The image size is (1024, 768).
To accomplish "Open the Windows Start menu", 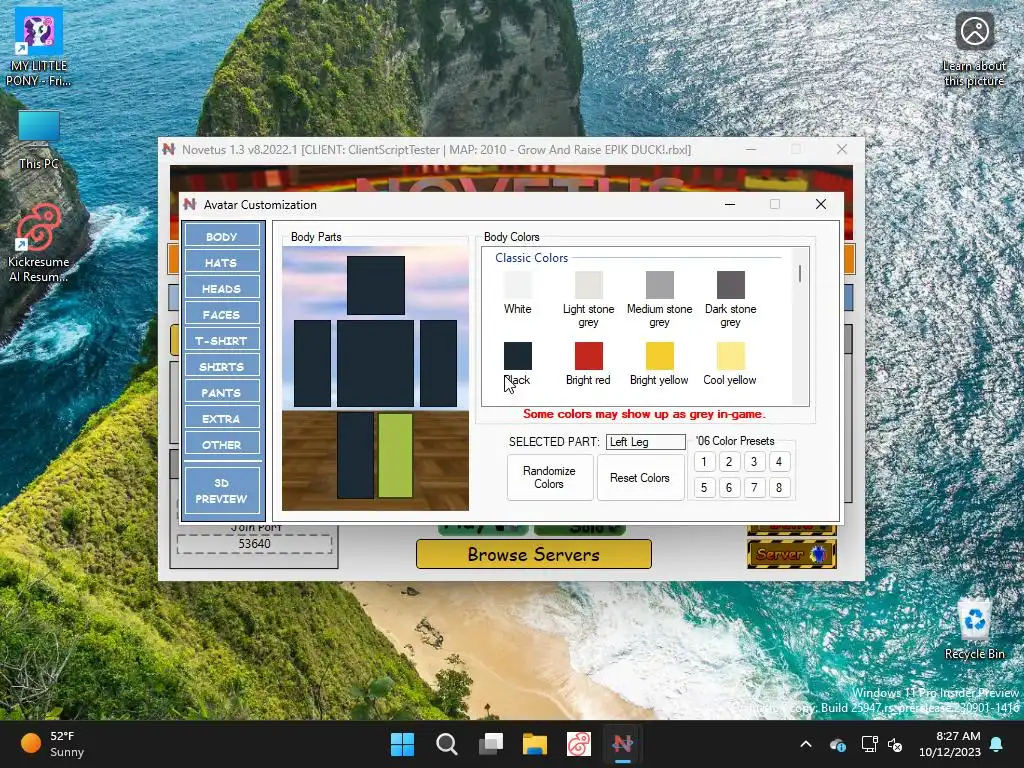I will (x=402, y=744).
